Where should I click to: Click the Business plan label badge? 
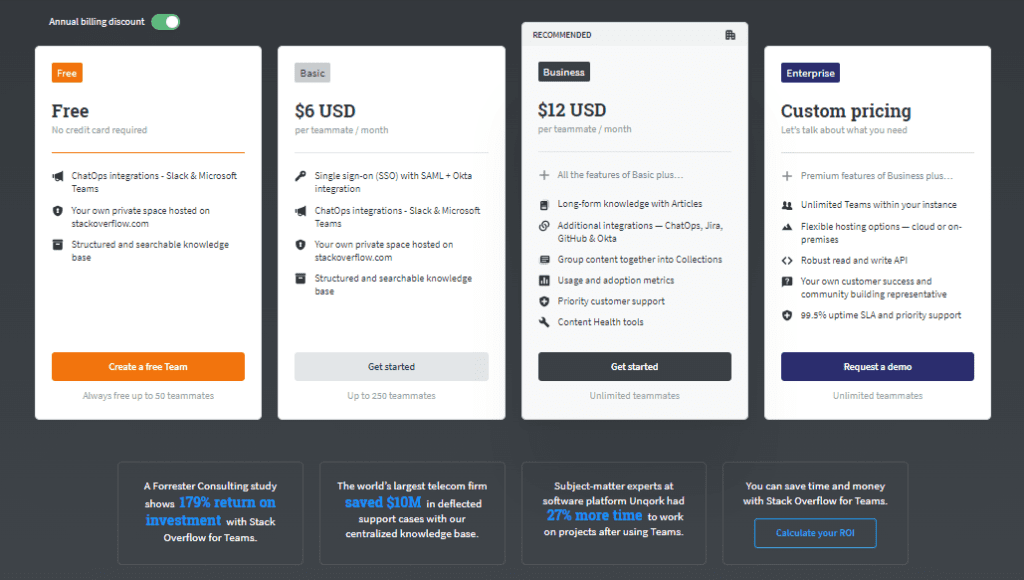click(x=564, y=72)
